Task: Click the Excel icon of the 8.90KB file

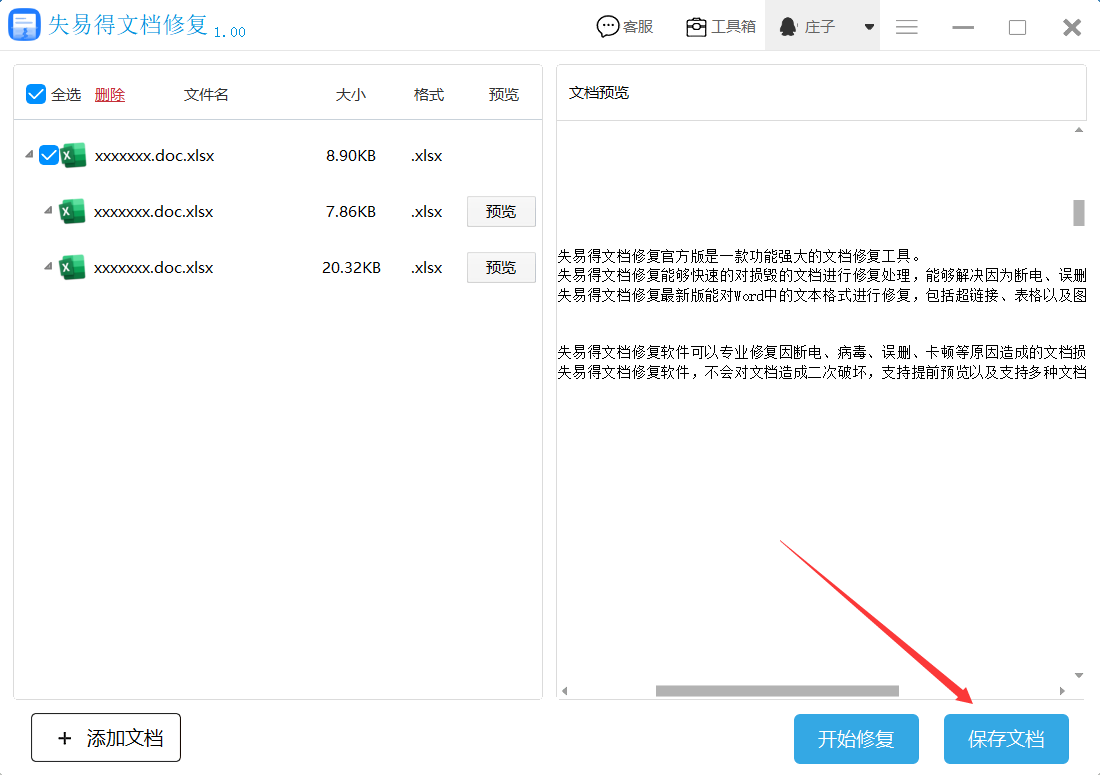Action: pos(74,155)
